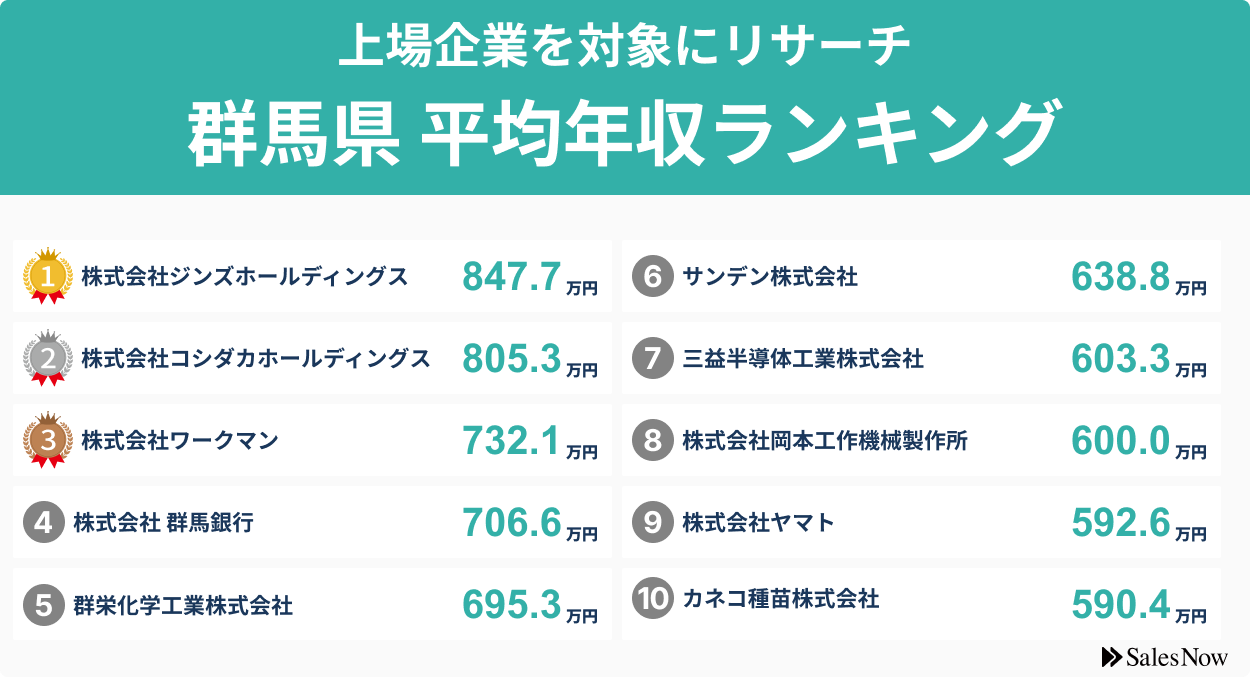The image size is (1250, 677).
Task: Click the gold rank 1 medal icon
Action: coord(47,274)
